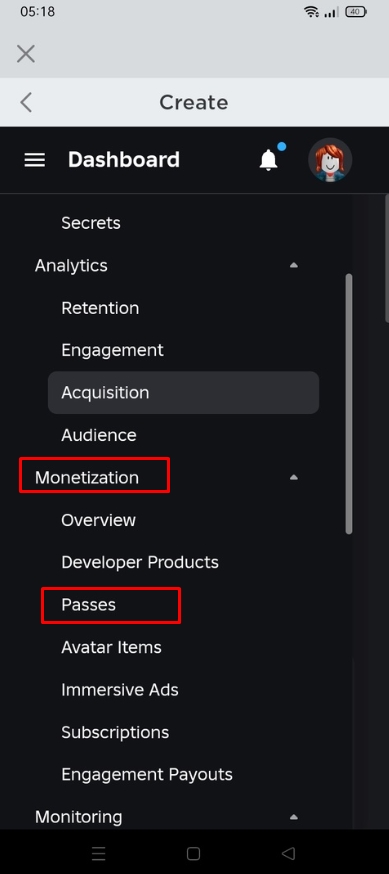Select the Acquisition item
This screenshot has width=389, height=874.
tap(183, 392)
